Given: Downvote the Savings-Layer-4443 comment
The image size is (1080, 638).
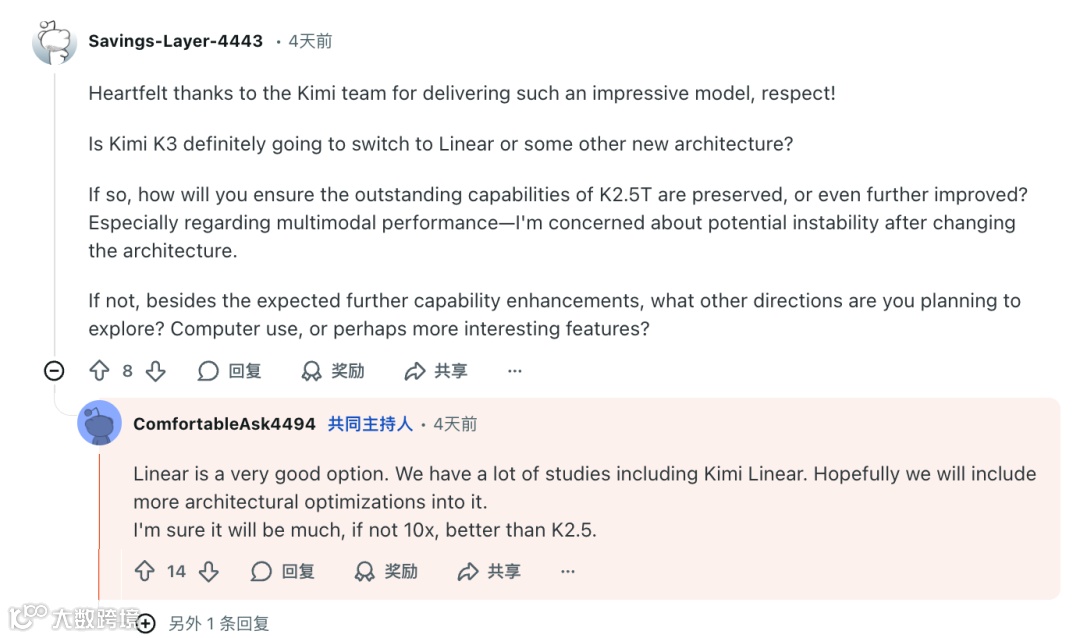Looking at the screenshot, I should [155, 371].
